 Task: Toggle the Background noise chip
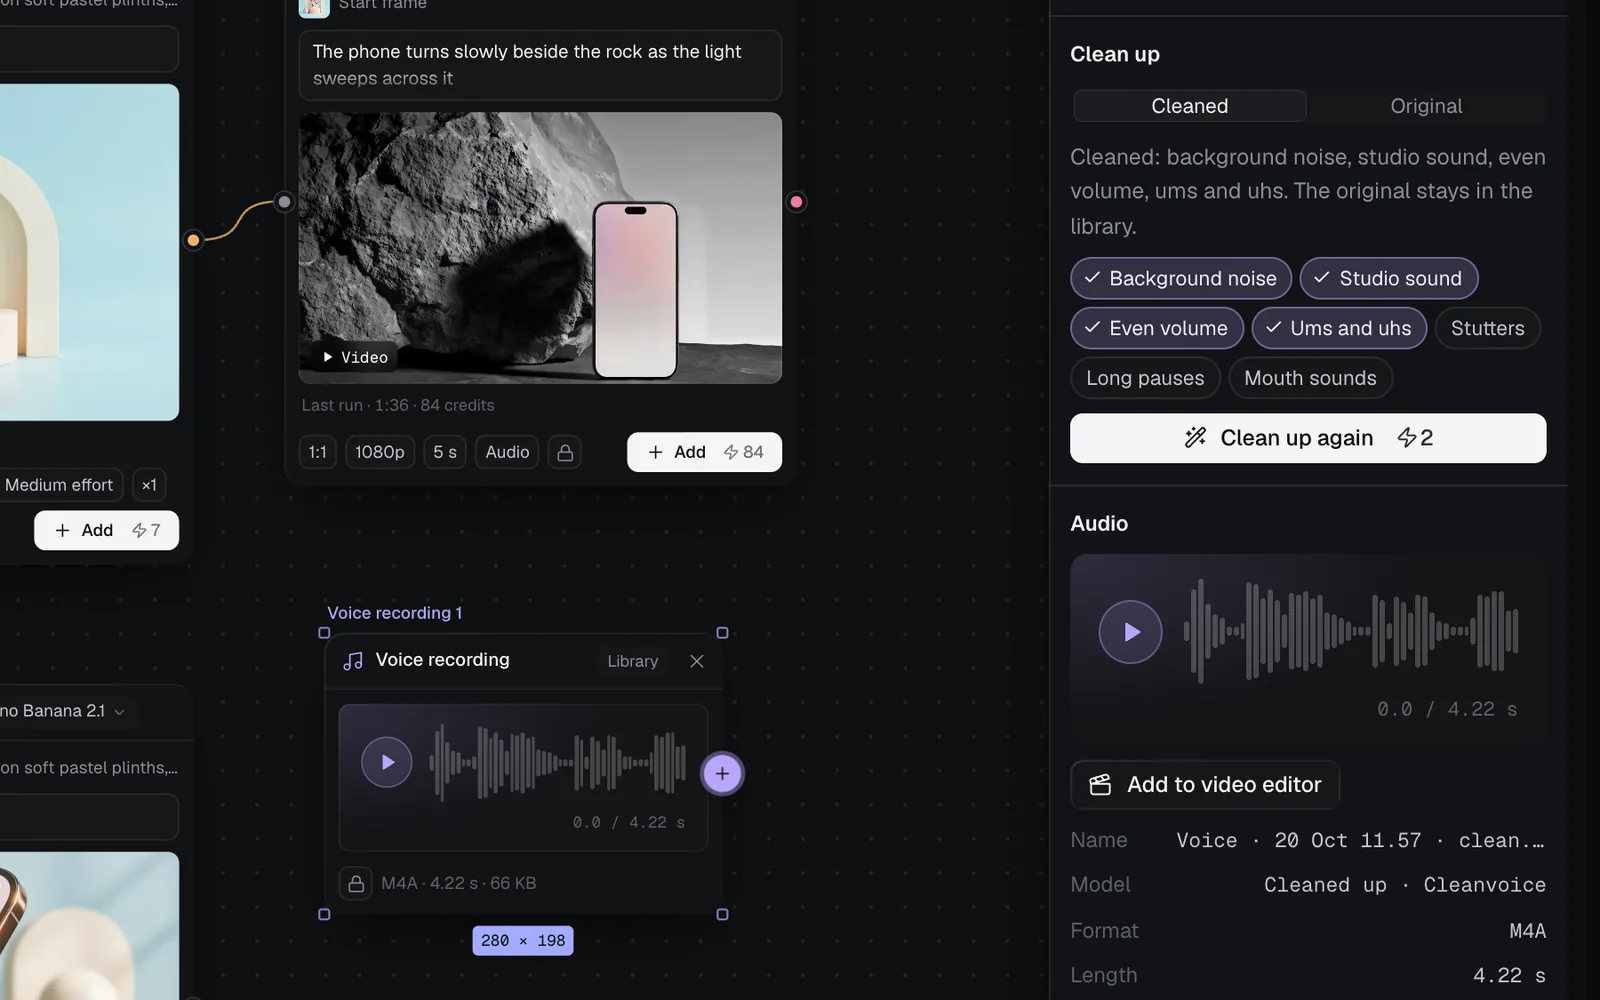coord(1181,278)
